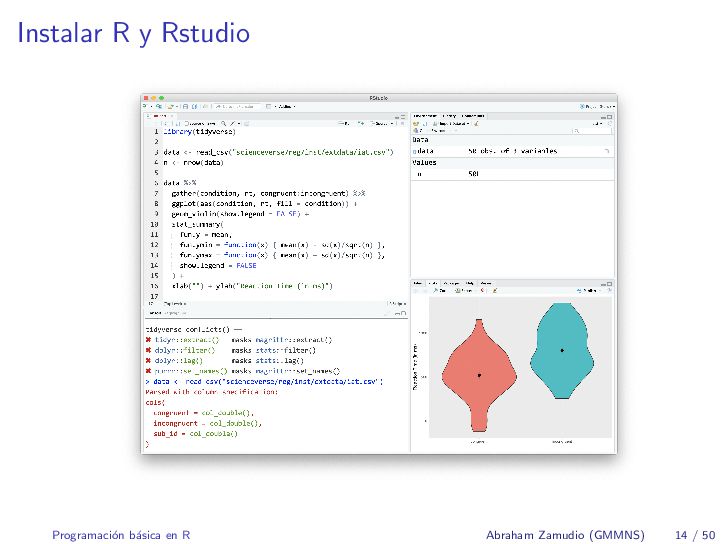This screenshot has height=544, width=726.
Task: Click the 'n' value row showing 50
Action: pos(513,174)
